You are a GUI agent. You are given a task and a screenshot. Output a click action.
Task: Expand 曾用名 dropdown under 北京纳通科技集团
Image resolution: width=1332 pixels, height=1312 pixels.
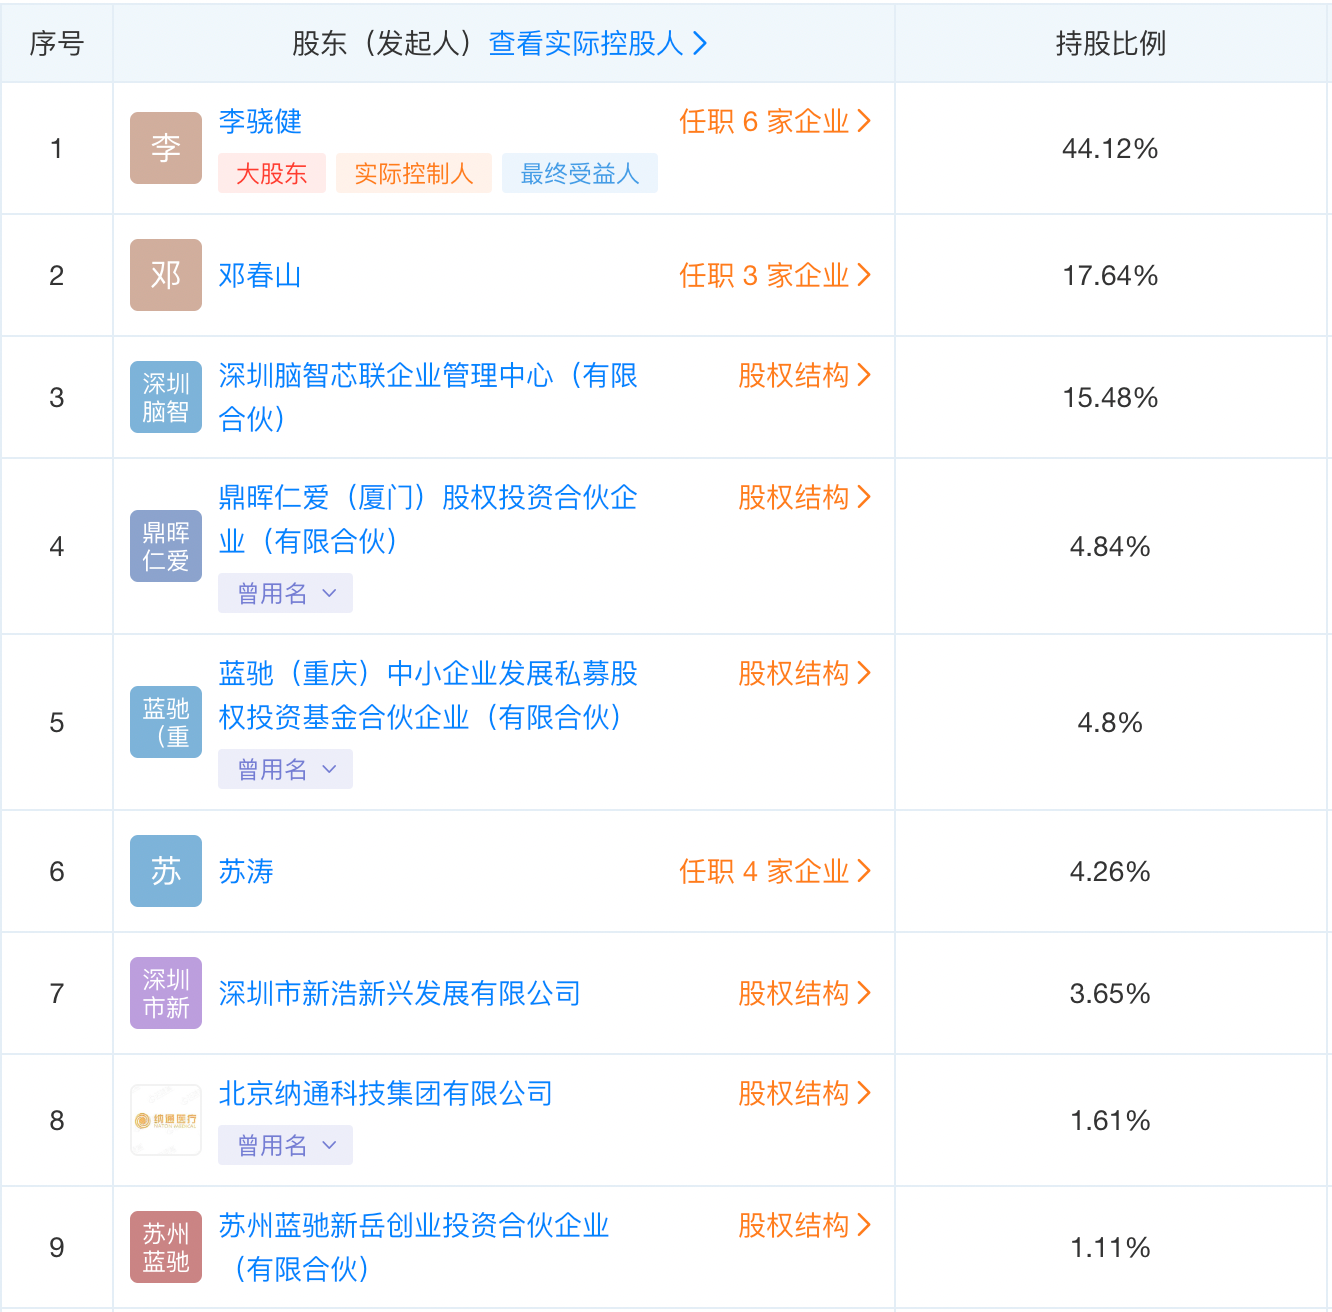tap(286, 1145)
